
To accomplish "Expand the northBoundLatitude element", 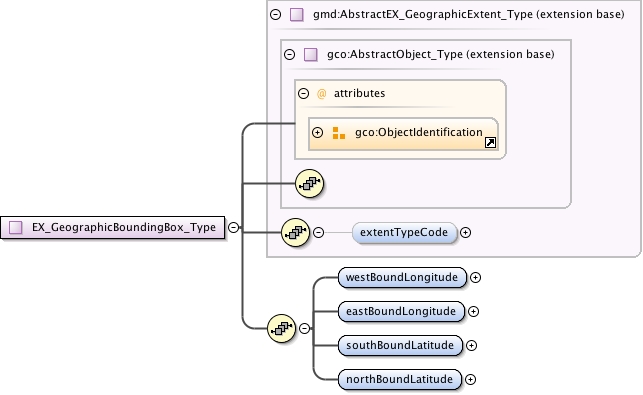I will coord(470,380).
